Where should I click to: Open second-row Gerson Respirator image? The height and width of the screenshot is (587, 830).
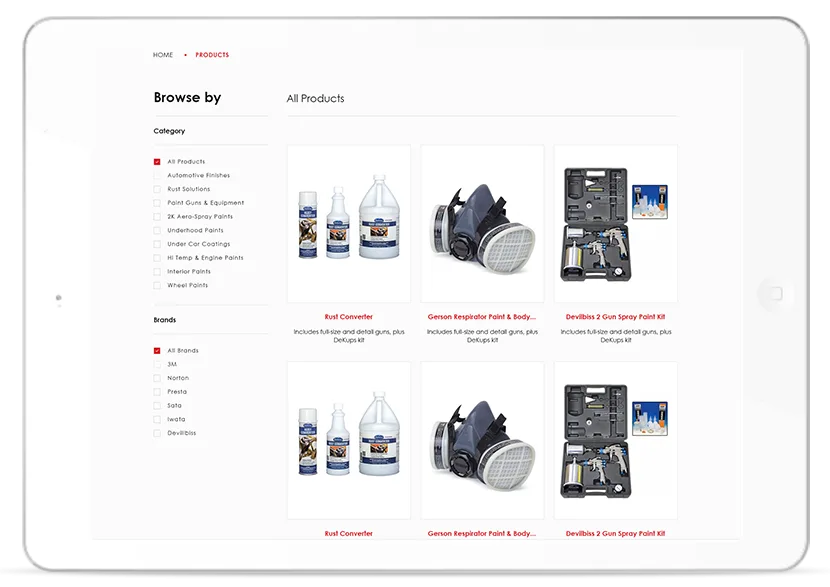tap(482, 440)
